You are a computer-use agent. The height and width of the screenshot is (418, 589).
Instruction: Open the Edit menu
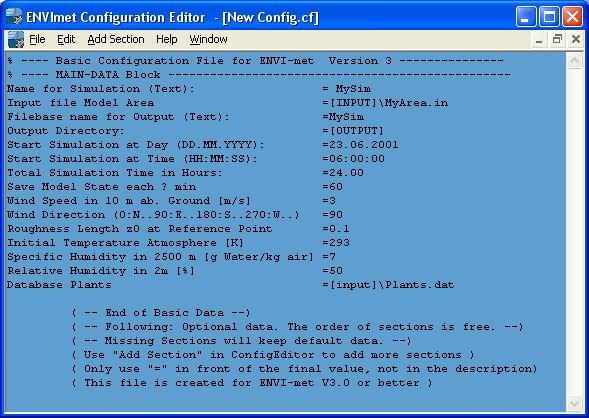coord(66,39)
